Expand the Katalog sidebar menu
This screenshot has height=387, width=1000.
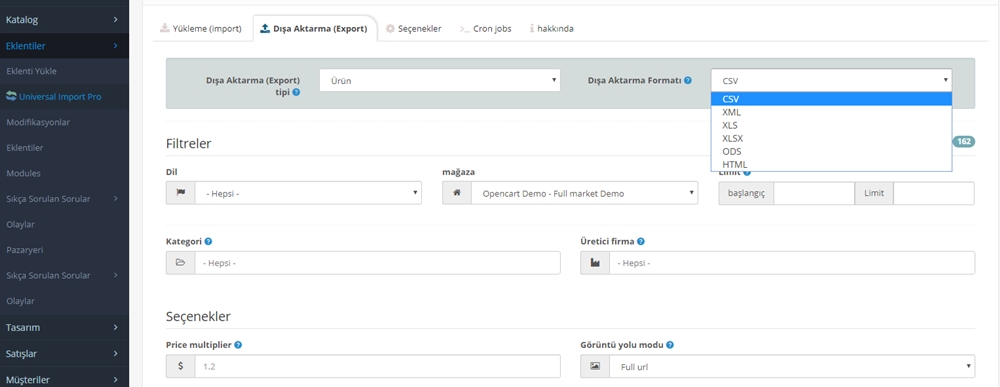(x=64, y=20)
